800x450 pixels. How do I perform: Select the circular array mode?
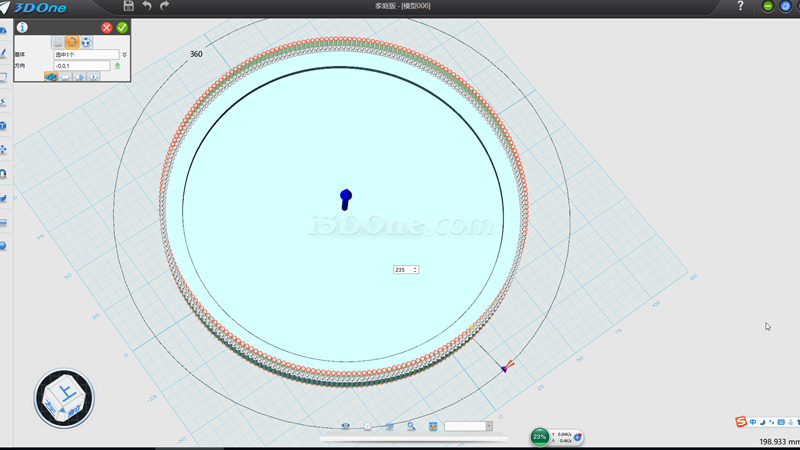72,42
